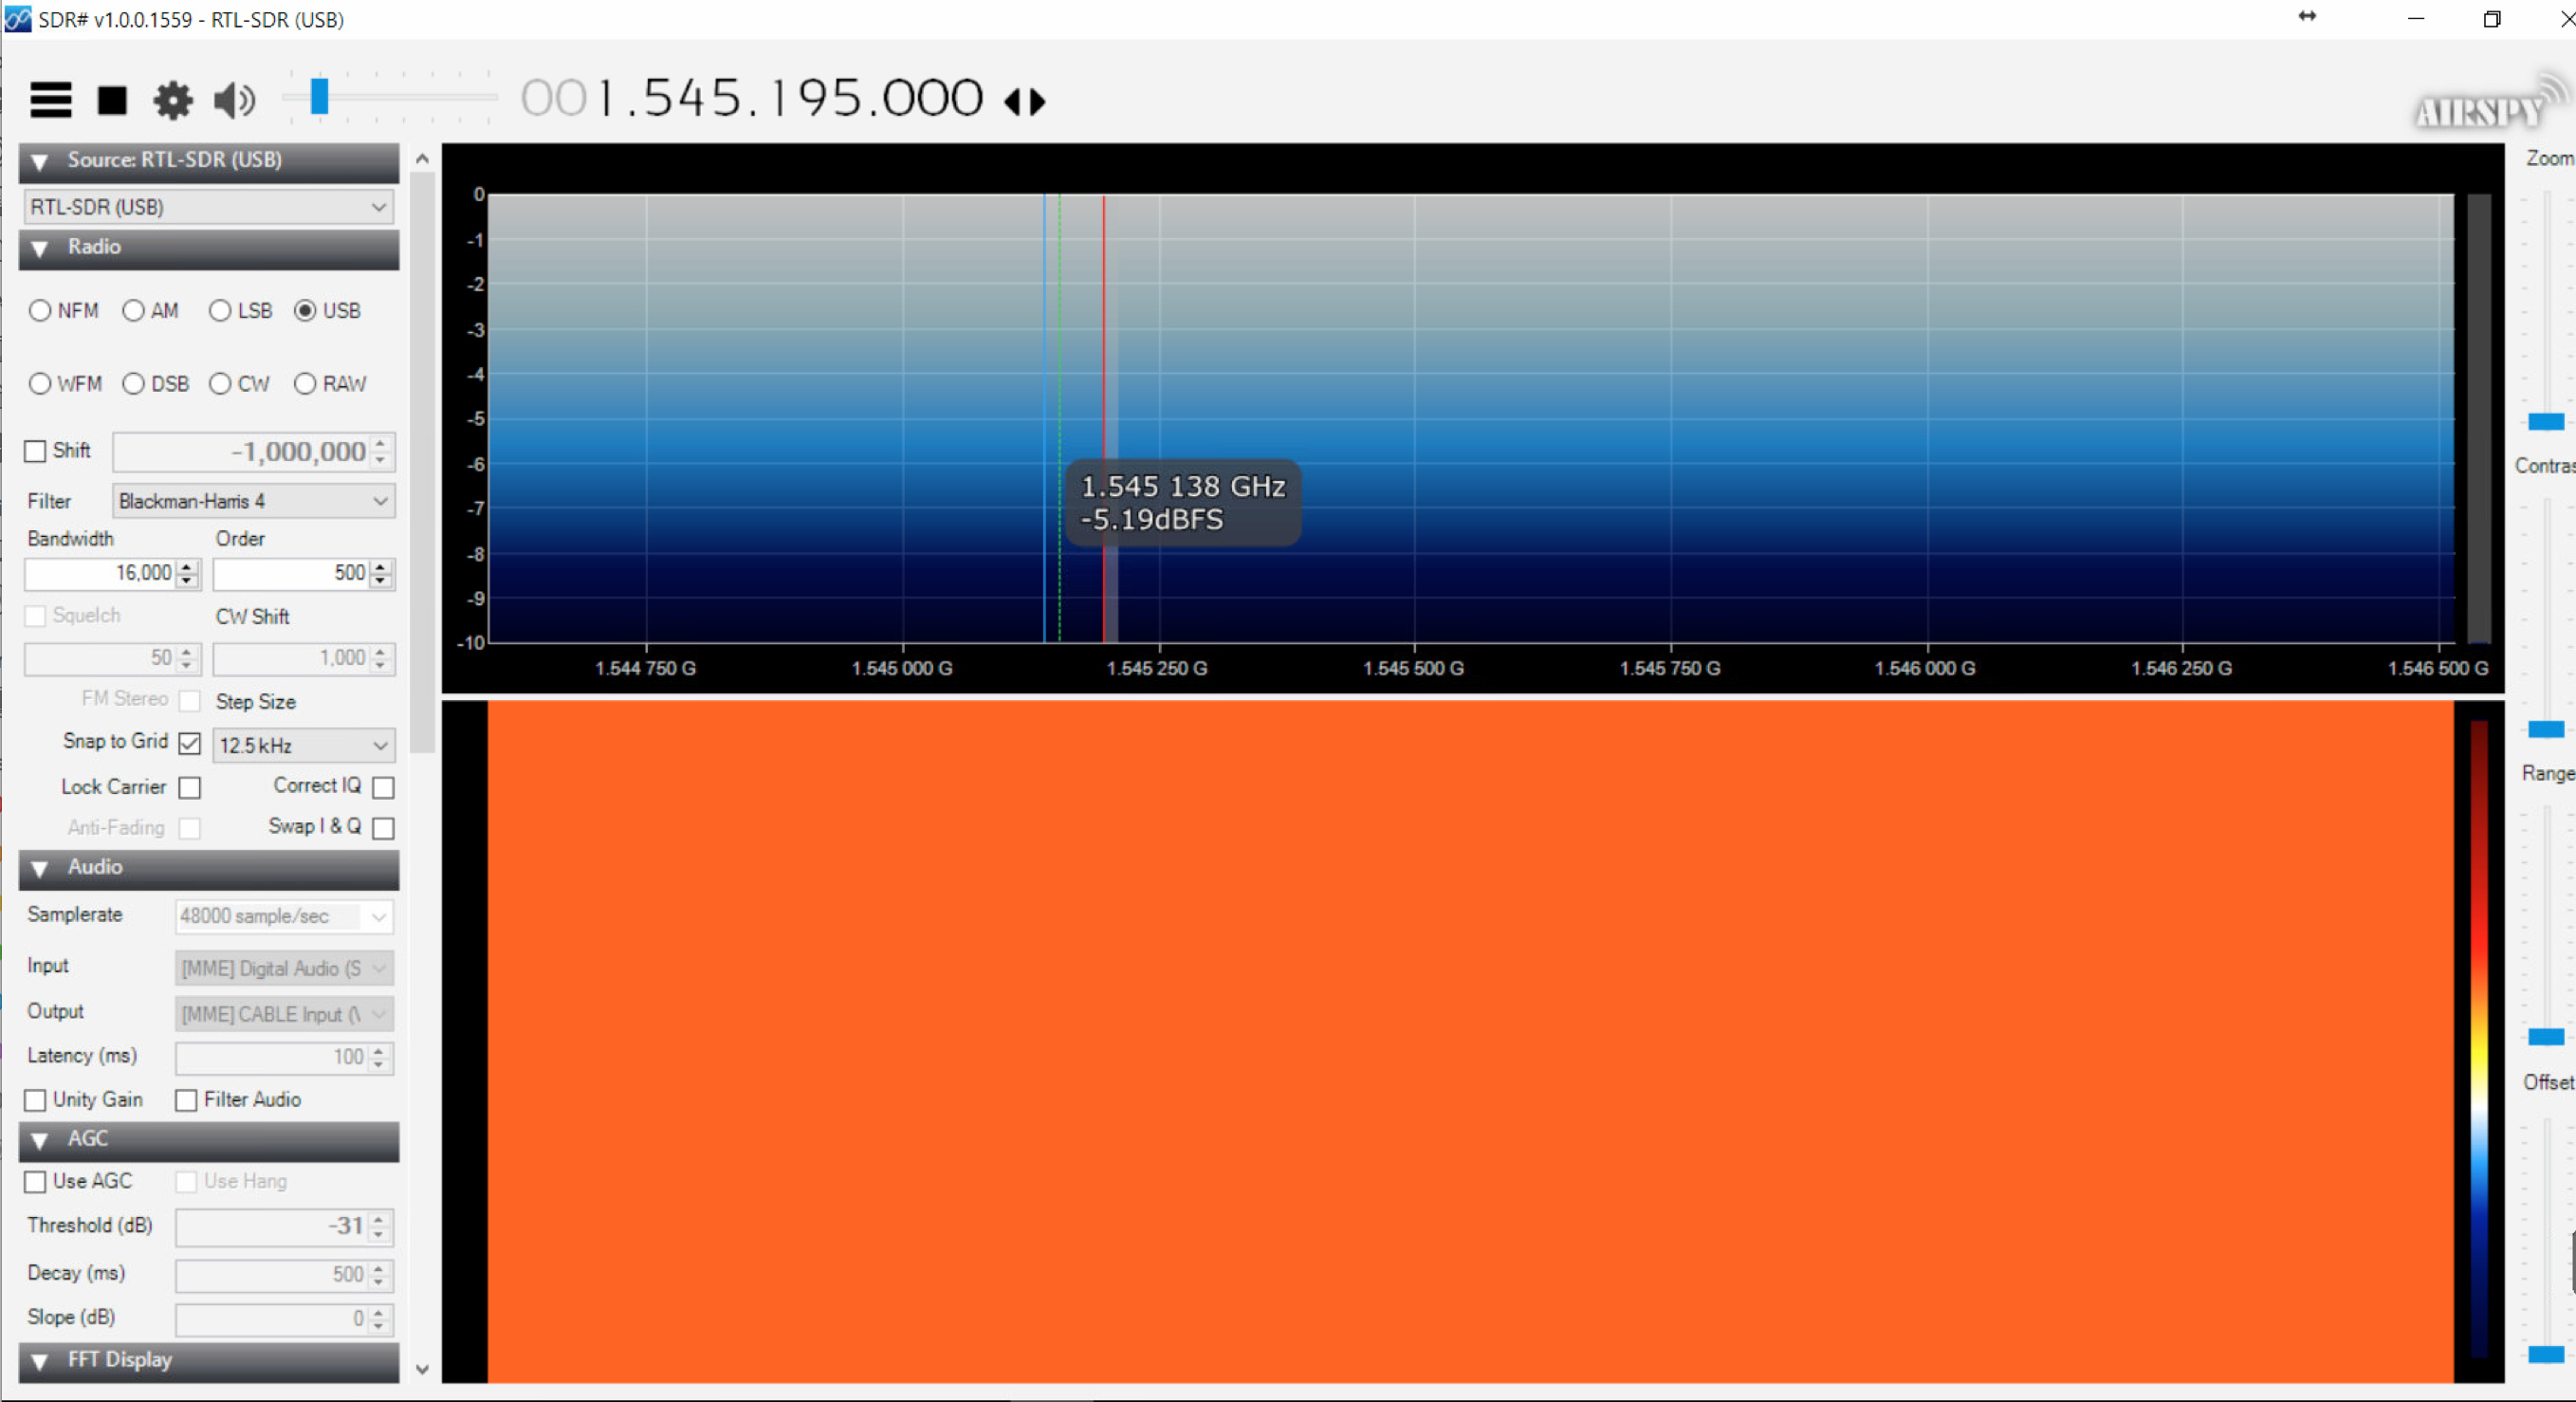Enable the Use AGC checkbox

click(x=36, y=1181)
